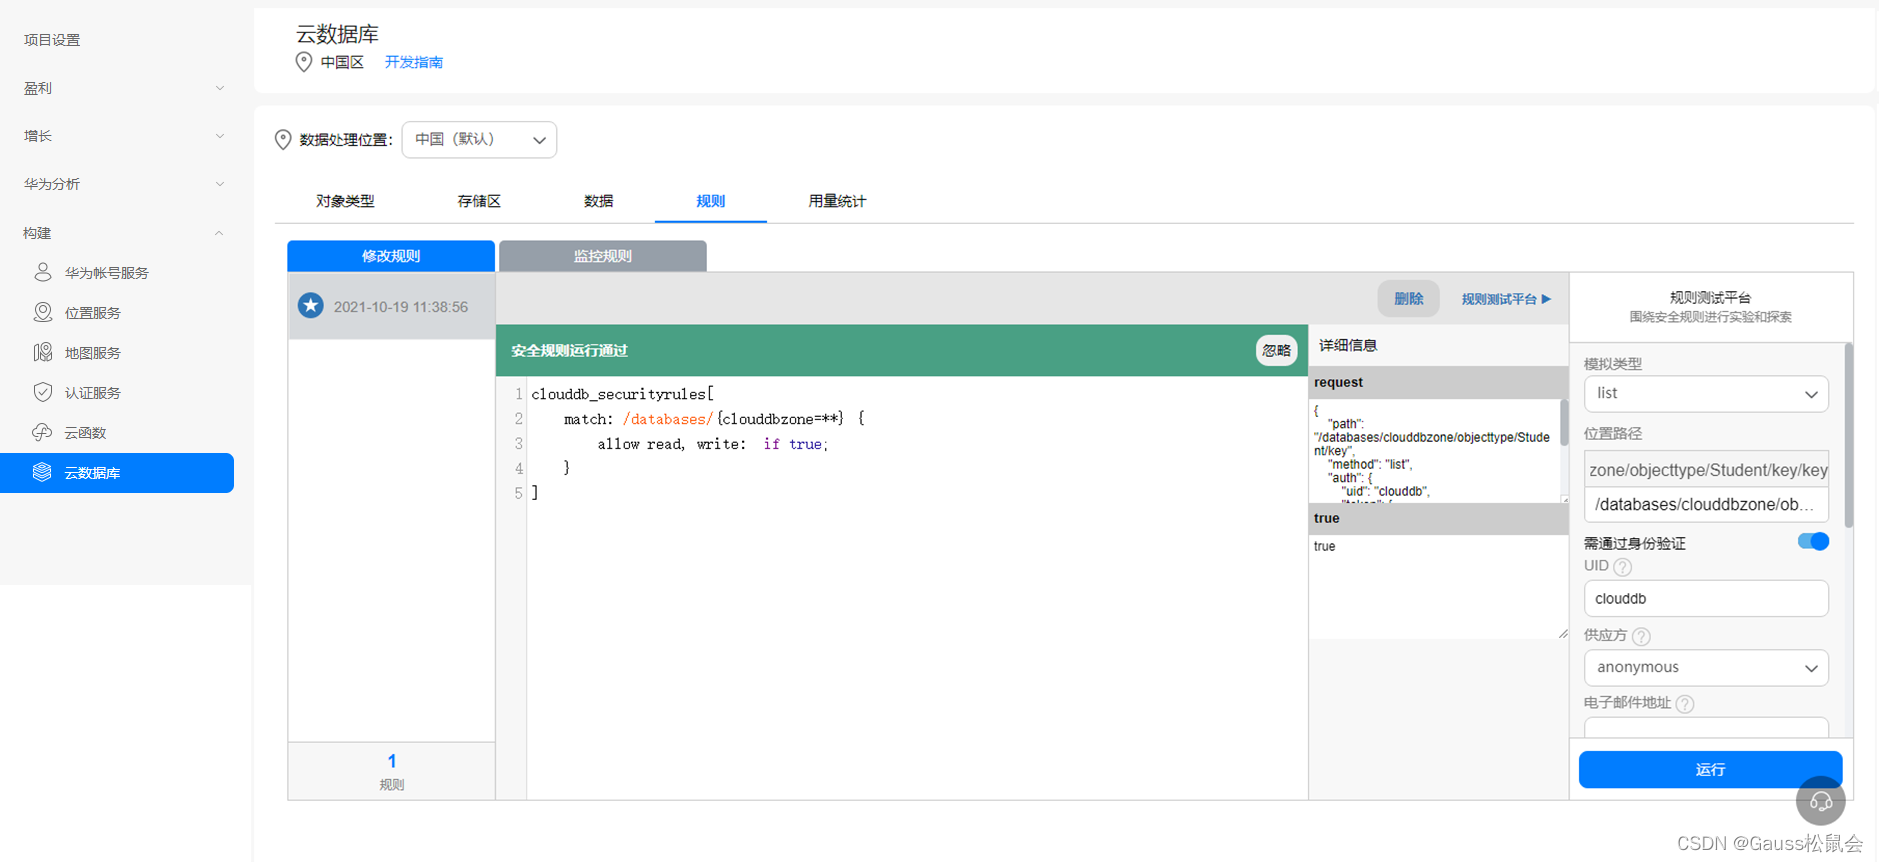Toggle the 需通过身份验证 switch
The width and height of the screenshot is (1879, 862).
(x=1813, y=542)
